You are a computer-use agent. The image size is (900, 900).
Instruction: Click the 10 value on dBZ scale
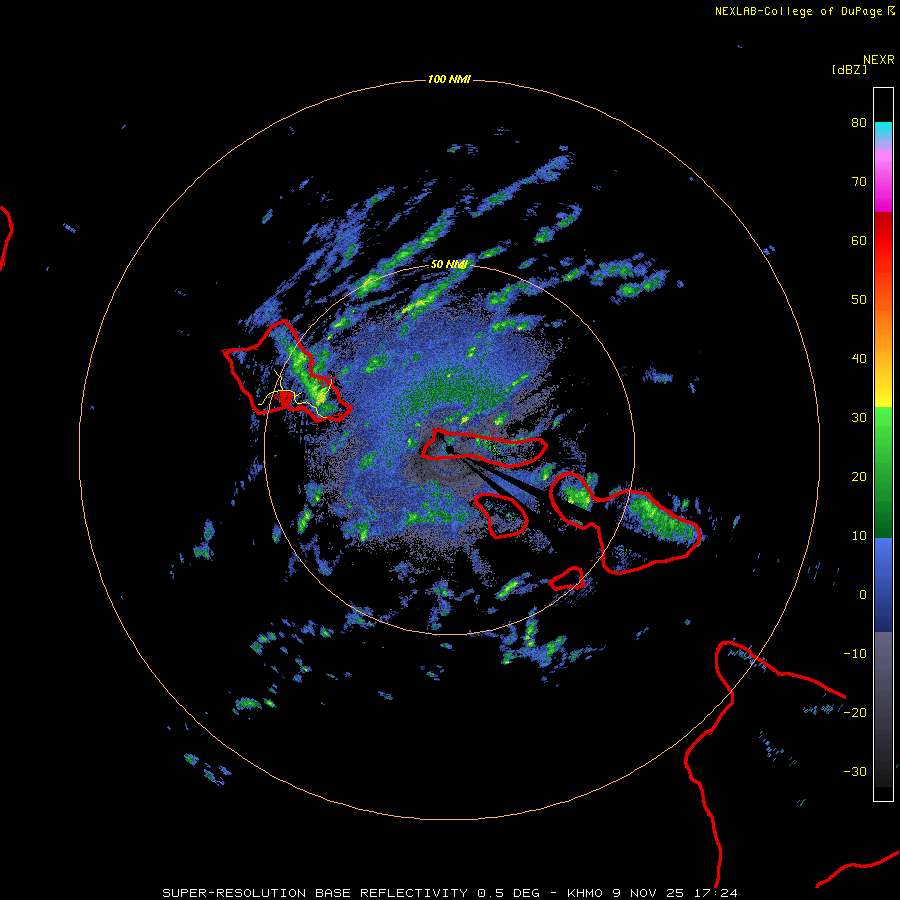[859, 536]
